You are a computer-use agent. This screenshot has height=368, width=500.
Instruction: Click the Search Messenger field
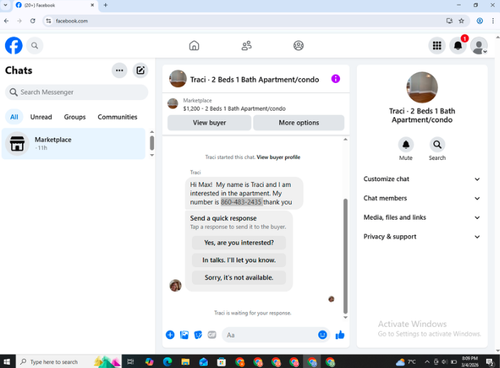(x=76, y=92)
